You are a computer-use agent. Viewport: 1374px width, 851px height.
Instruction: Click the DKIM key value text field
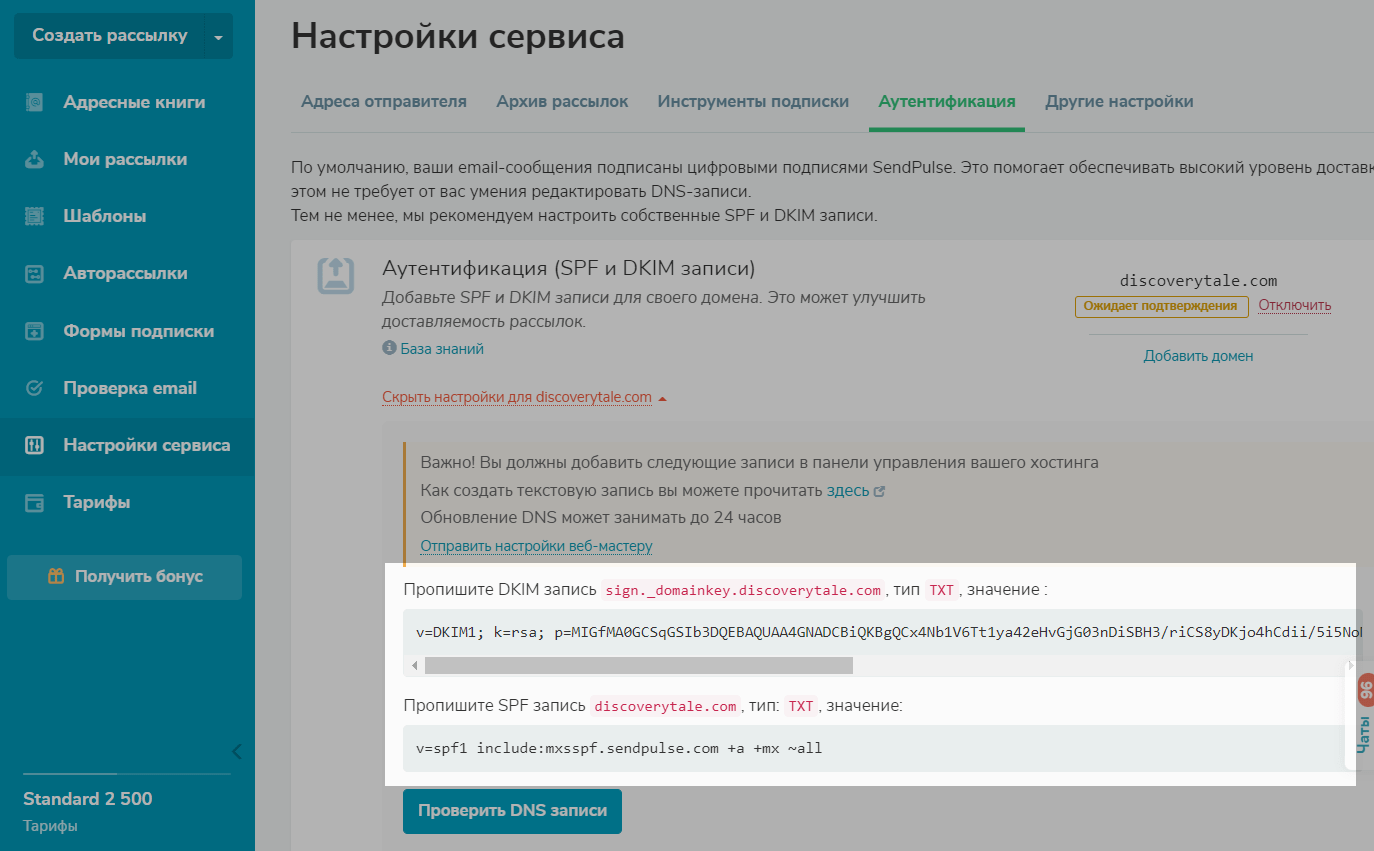pos(883,632)
